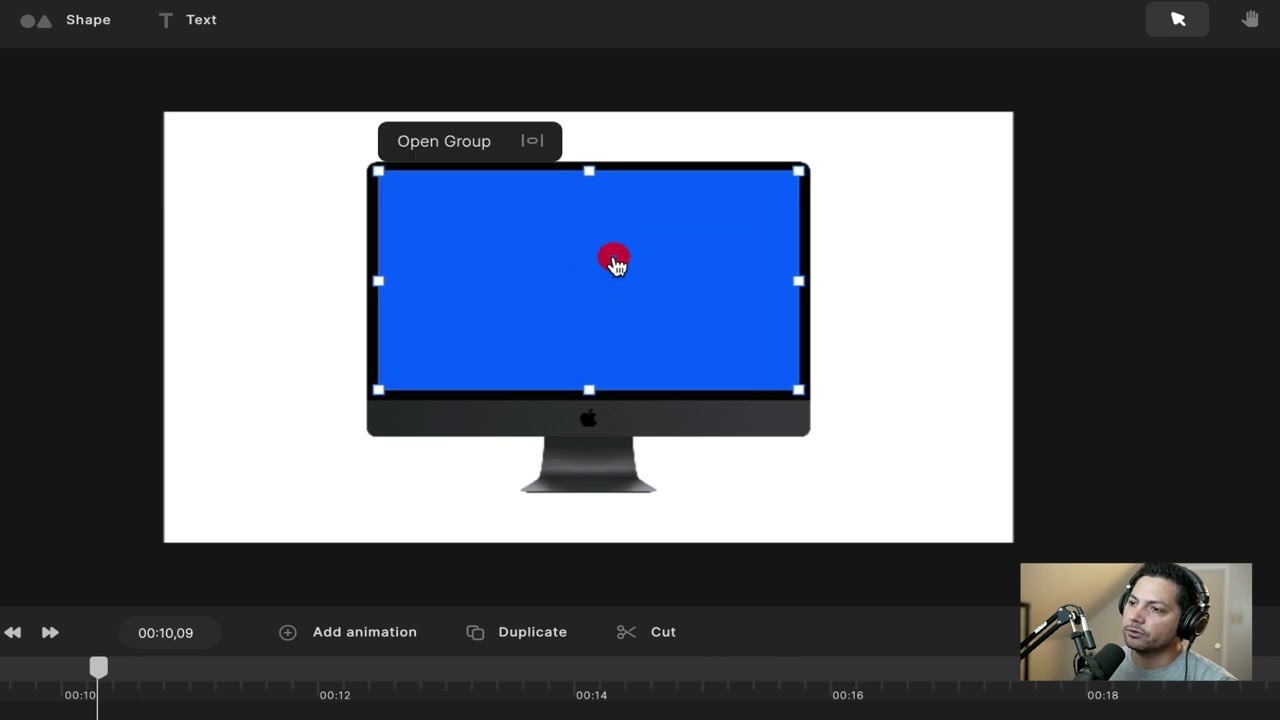Click the timeline playhead handle
1280x720 pixels.
click(98, 667)
